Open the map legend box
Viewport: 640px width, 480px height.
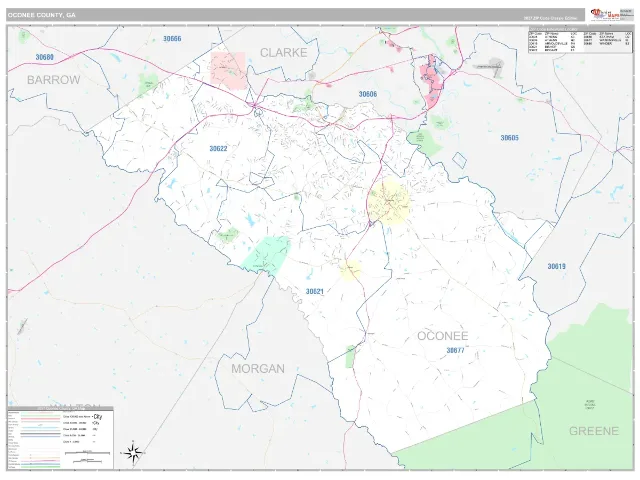click(x=60, y=438)
